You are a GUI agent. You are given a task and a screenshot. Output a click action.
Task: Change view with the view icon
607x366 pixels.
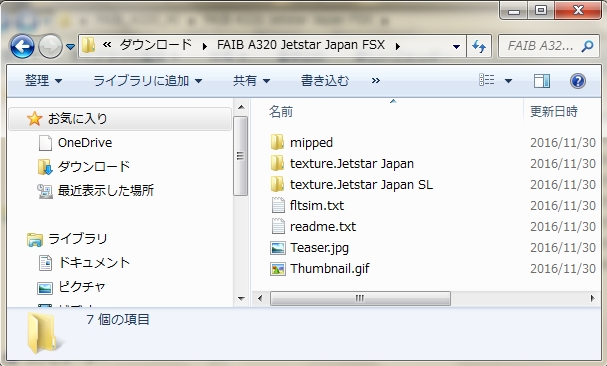click(x=487, y=80)
